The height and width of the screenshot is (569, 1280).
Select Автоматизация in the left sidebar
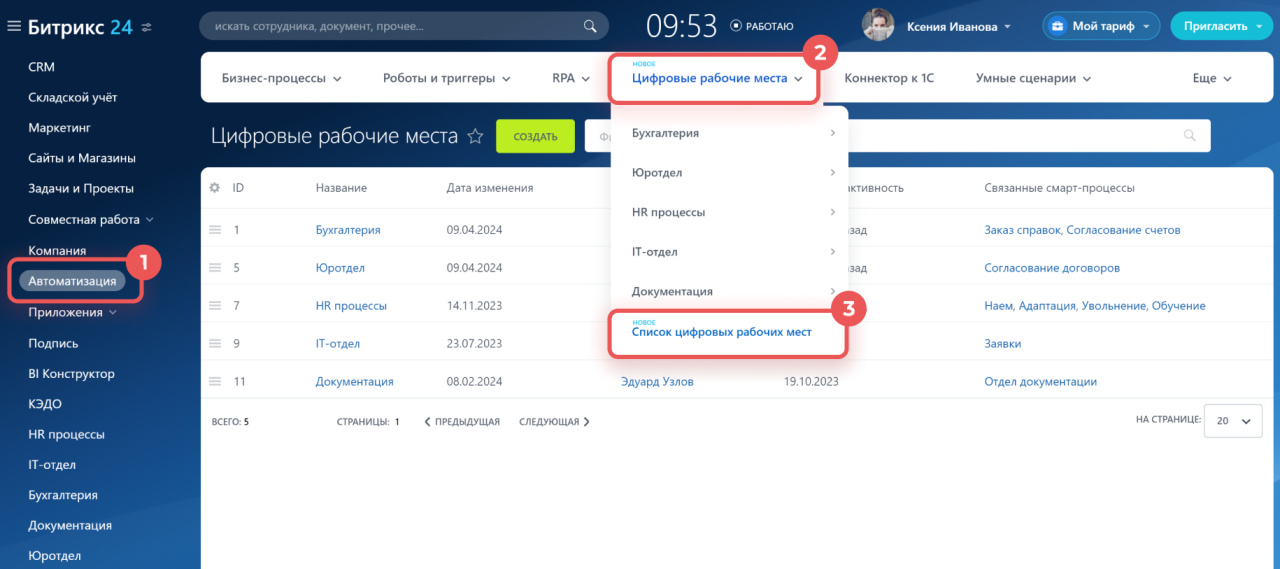click(x=72, y=281)
